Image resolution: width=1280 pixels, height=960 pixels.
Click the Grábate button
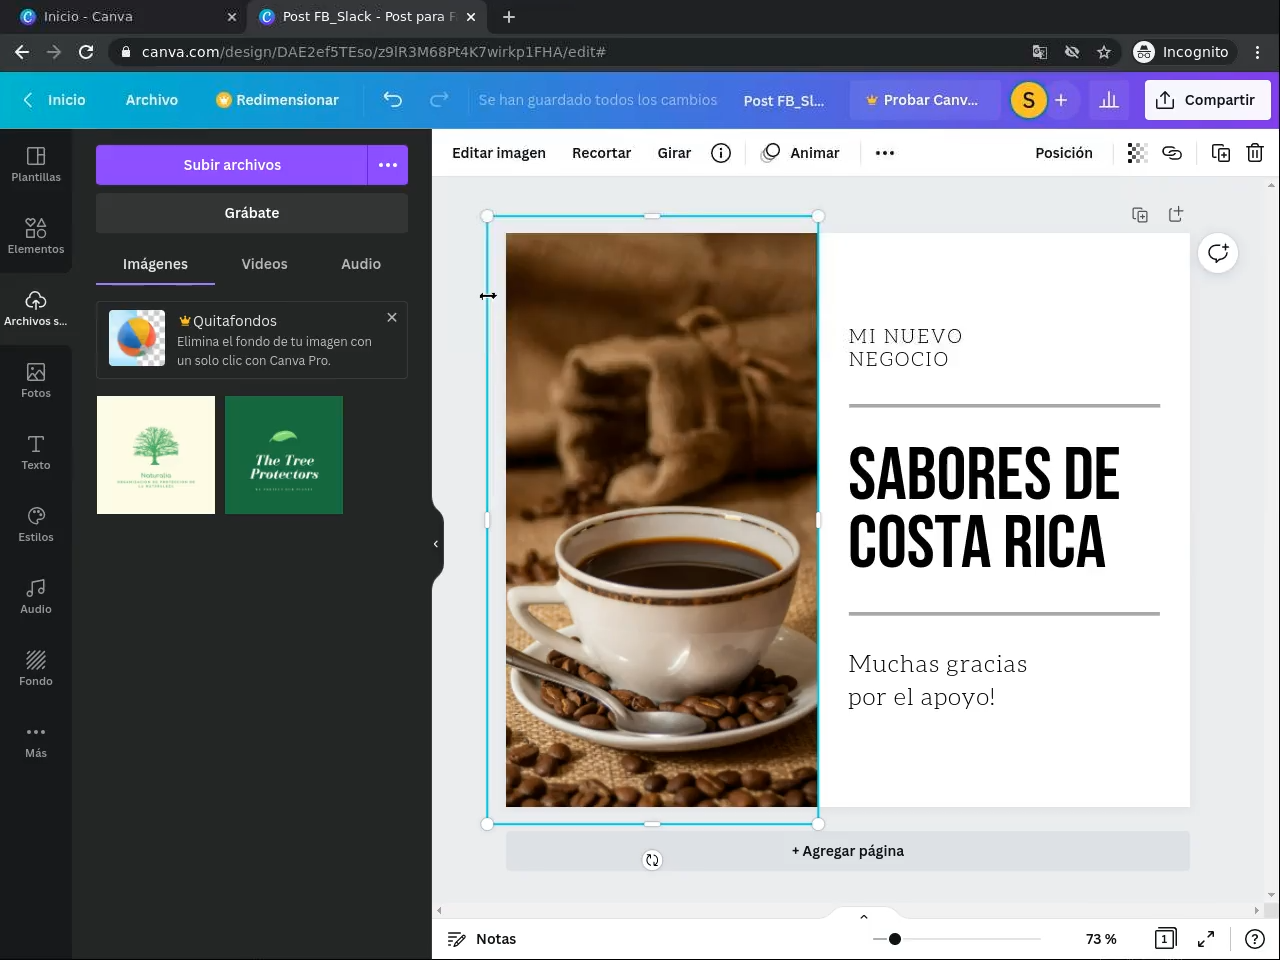[x=252, y=213]
